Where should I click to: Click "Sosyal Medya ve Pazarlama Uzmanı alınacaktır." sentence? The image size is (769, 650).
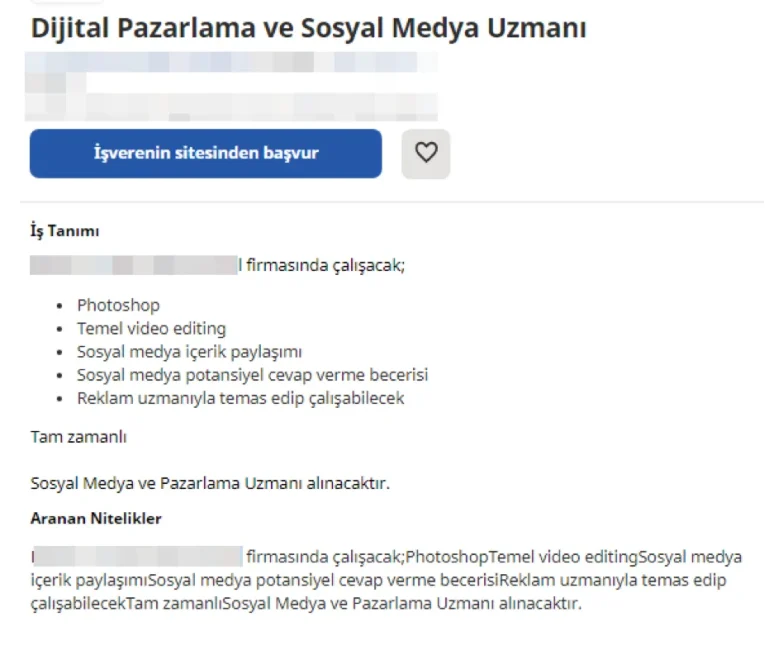(x=210, y=483)
